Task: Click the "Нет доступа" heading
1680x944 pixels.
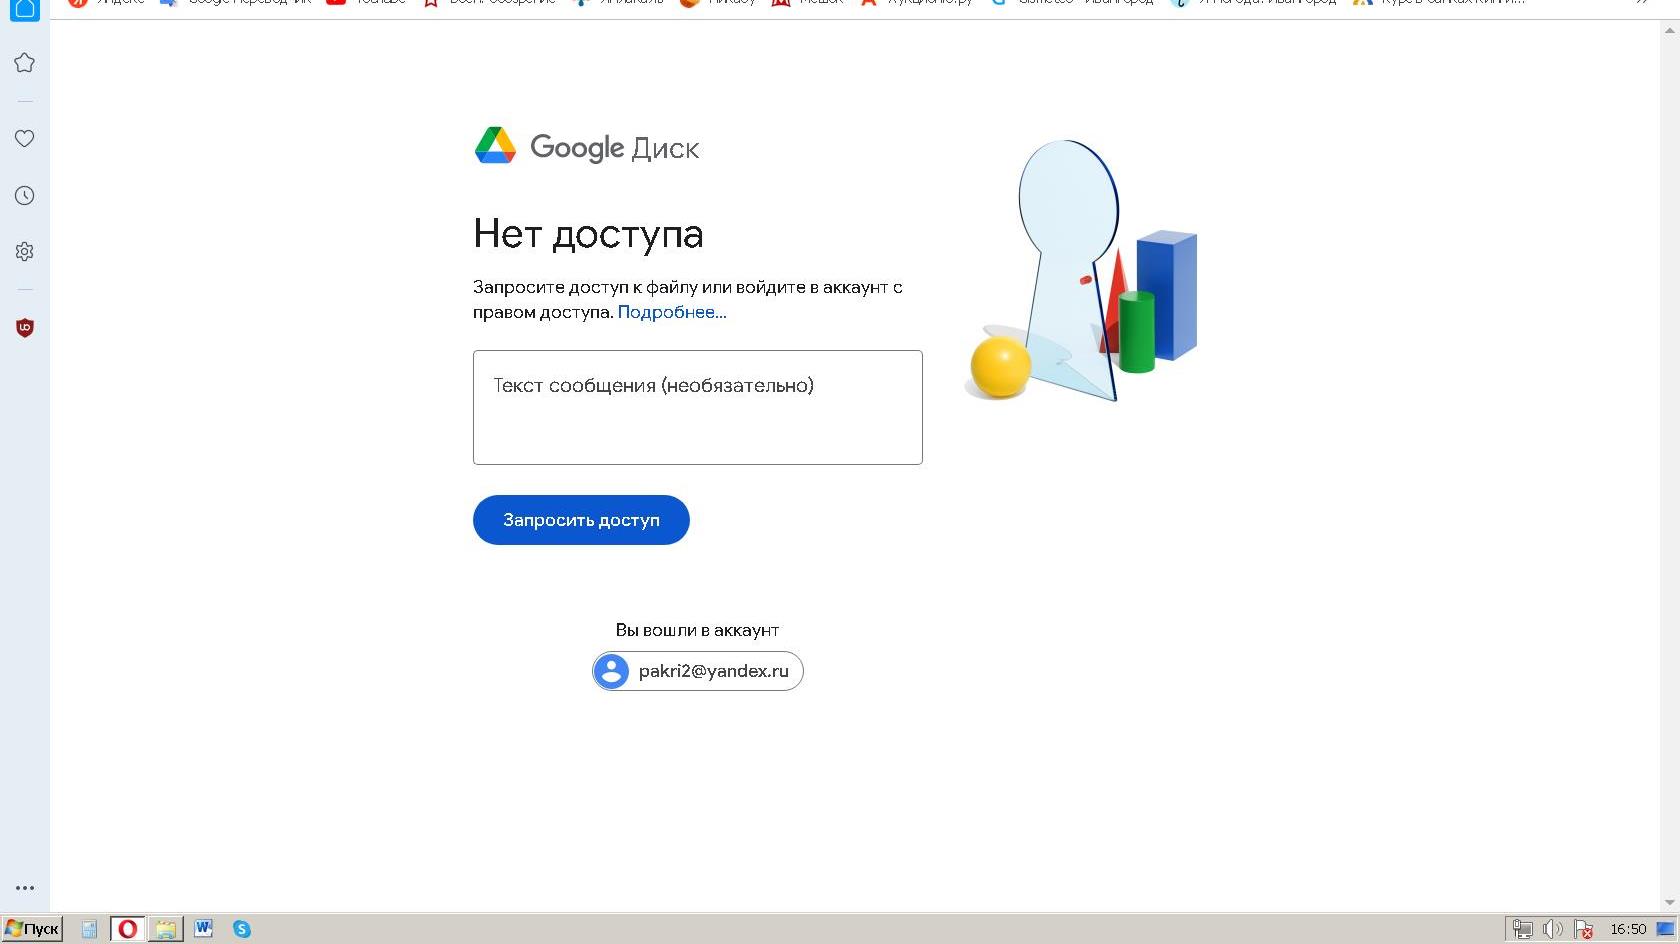Action: click(588, 234)
